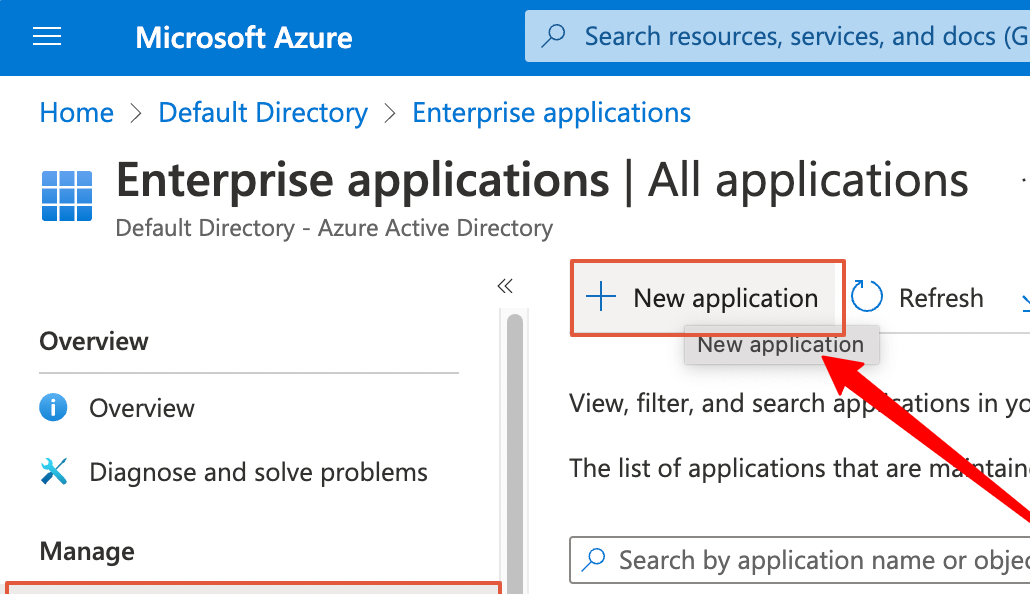
Task: Click the circular Refresh arrow icon
Action: coord(866,296)
